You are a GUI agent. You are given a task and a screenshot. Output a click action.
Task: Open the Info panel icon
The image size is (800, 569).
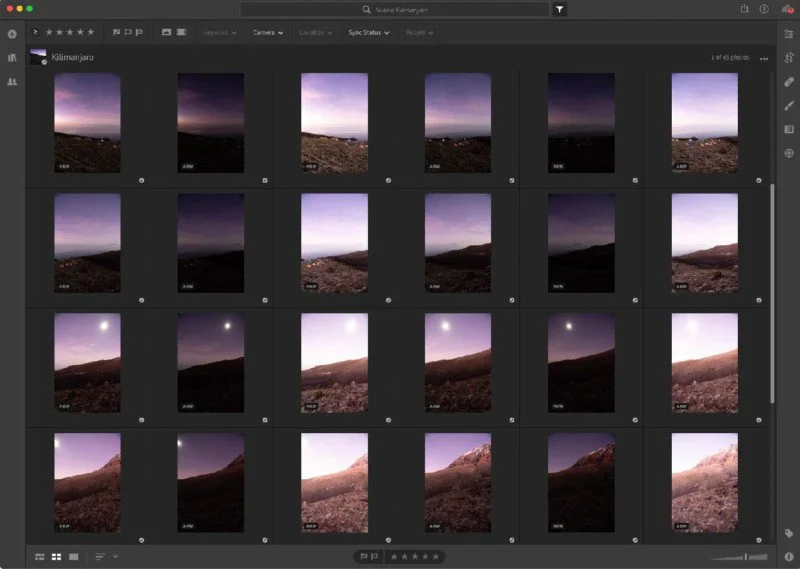click(x=789, y=557)
